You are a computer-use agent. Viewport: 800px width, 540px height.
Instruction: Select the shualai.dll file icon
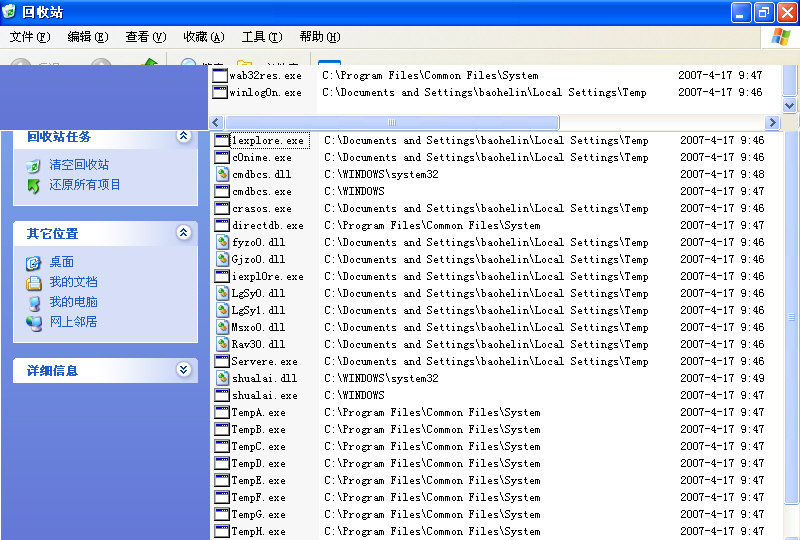[222, 378]
